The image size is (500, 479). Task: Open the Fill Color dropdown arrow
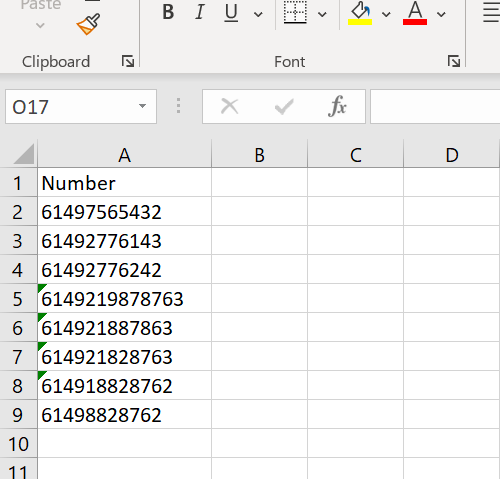click(386, 14)
